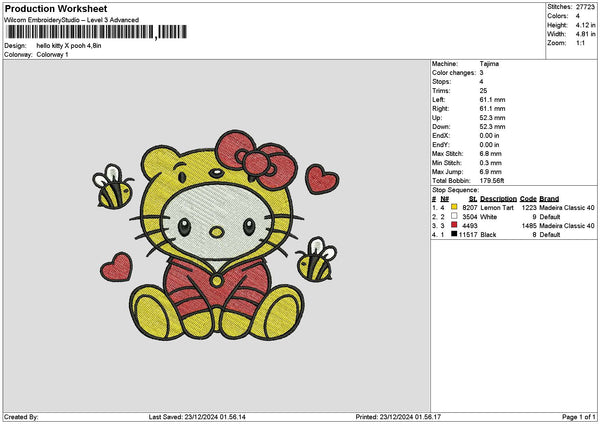This screenshot has height=424, width=600.
Task: Click the 'Colorway 1' value
Action: pos(52,55)
